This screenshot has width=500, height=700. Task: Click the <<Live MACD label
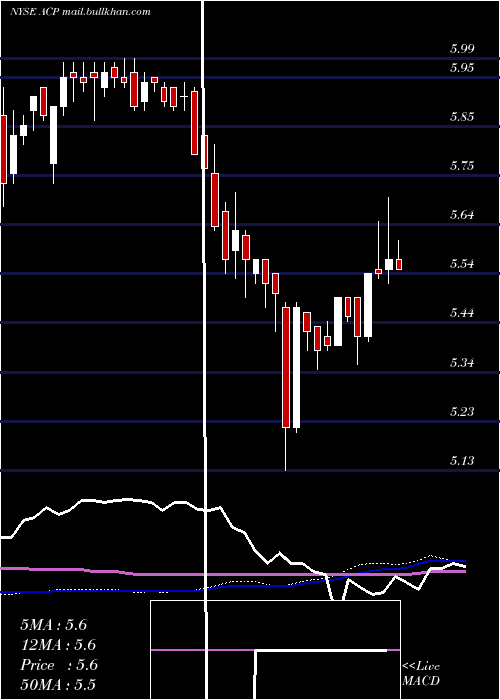[x=421, y=673]
